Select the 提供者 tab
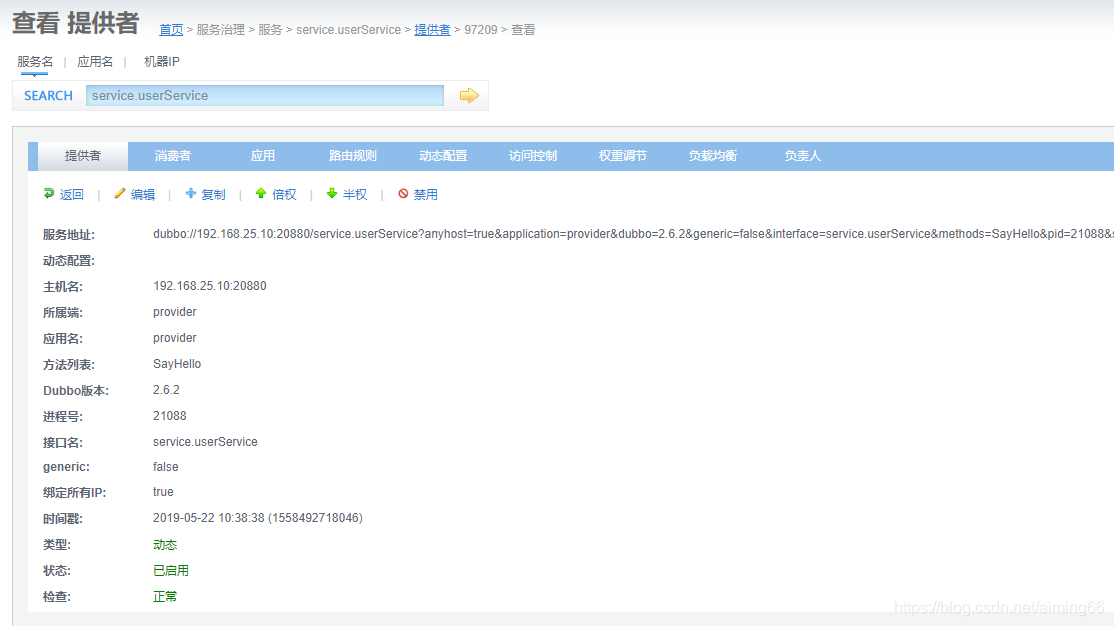This screenshot has height=626, width=1114. tap(82, 156)
